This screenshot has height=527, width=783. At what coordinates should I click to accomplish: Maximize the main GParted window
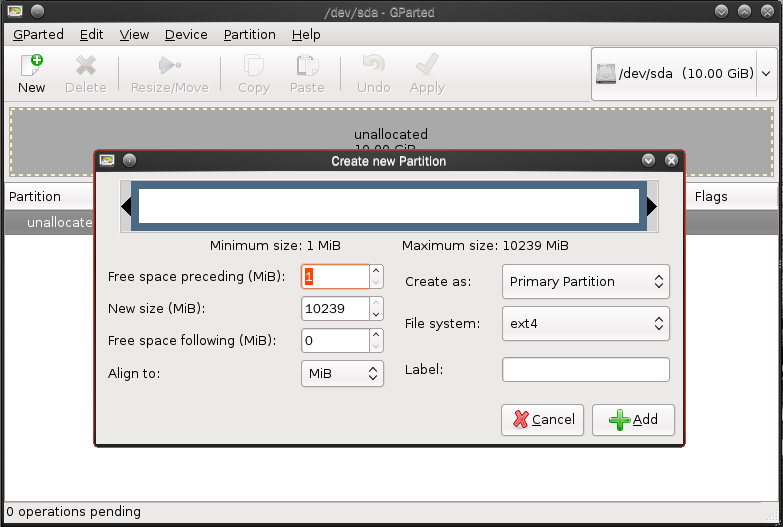point(744,11)
